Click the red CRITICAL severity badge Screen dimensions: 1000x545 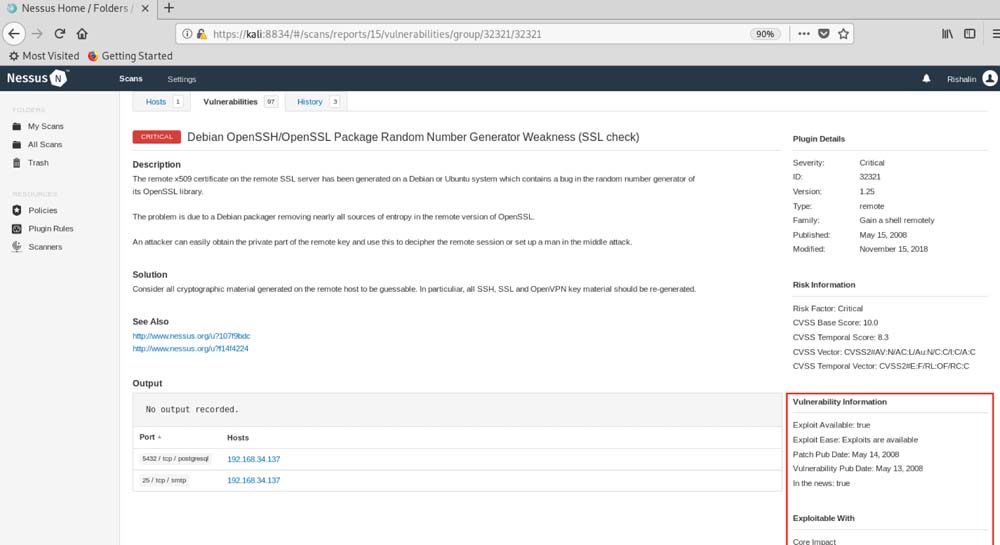(x=156, y=137)
